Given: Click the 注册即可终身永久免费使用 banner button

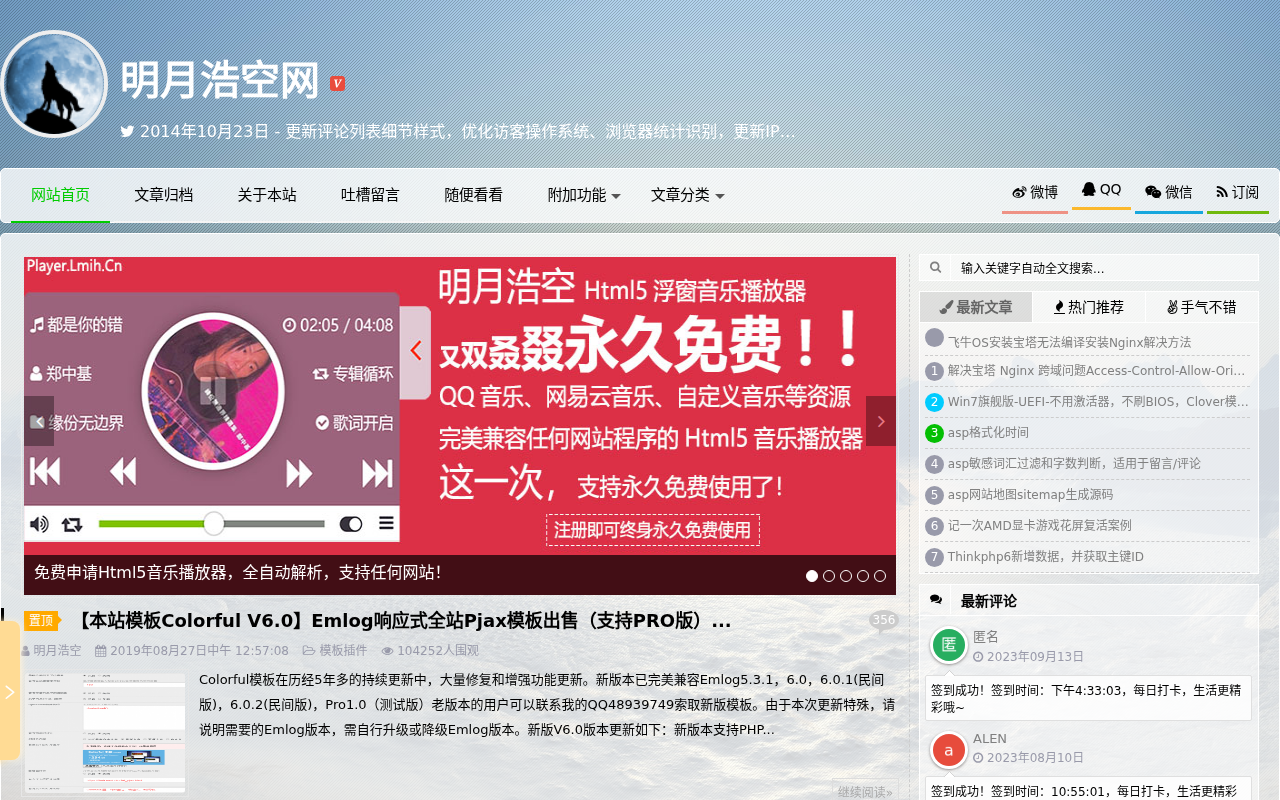Looking at the screenshot, I should click(652, 530).
